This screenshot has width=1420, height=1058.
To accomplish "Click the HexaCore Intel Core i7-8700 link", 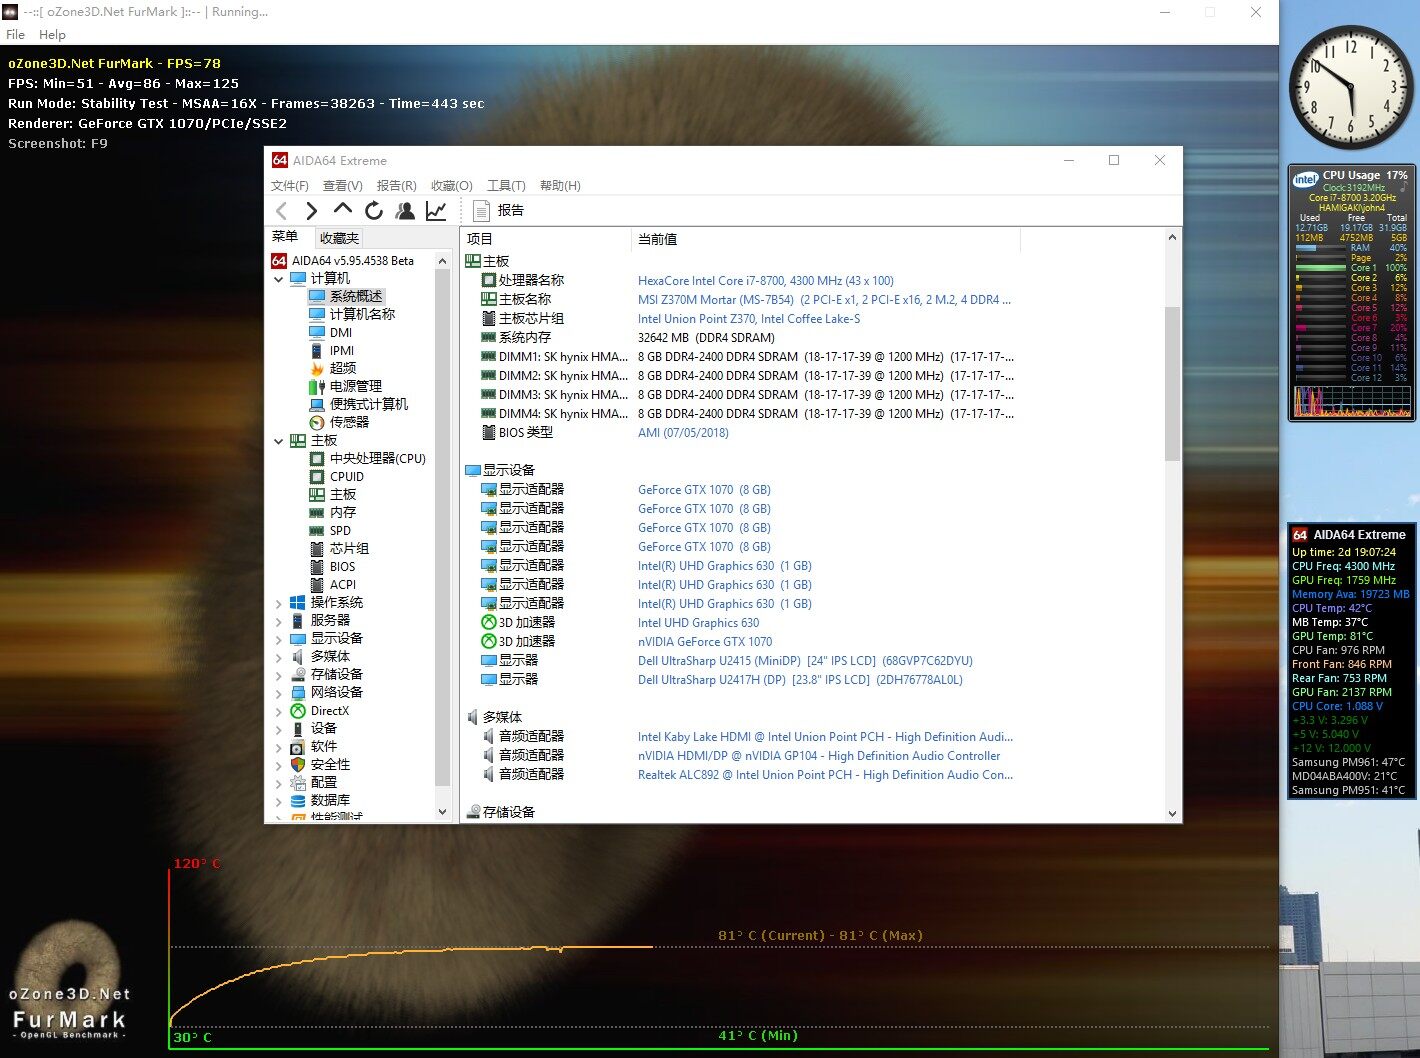I will tap(766, 281).
